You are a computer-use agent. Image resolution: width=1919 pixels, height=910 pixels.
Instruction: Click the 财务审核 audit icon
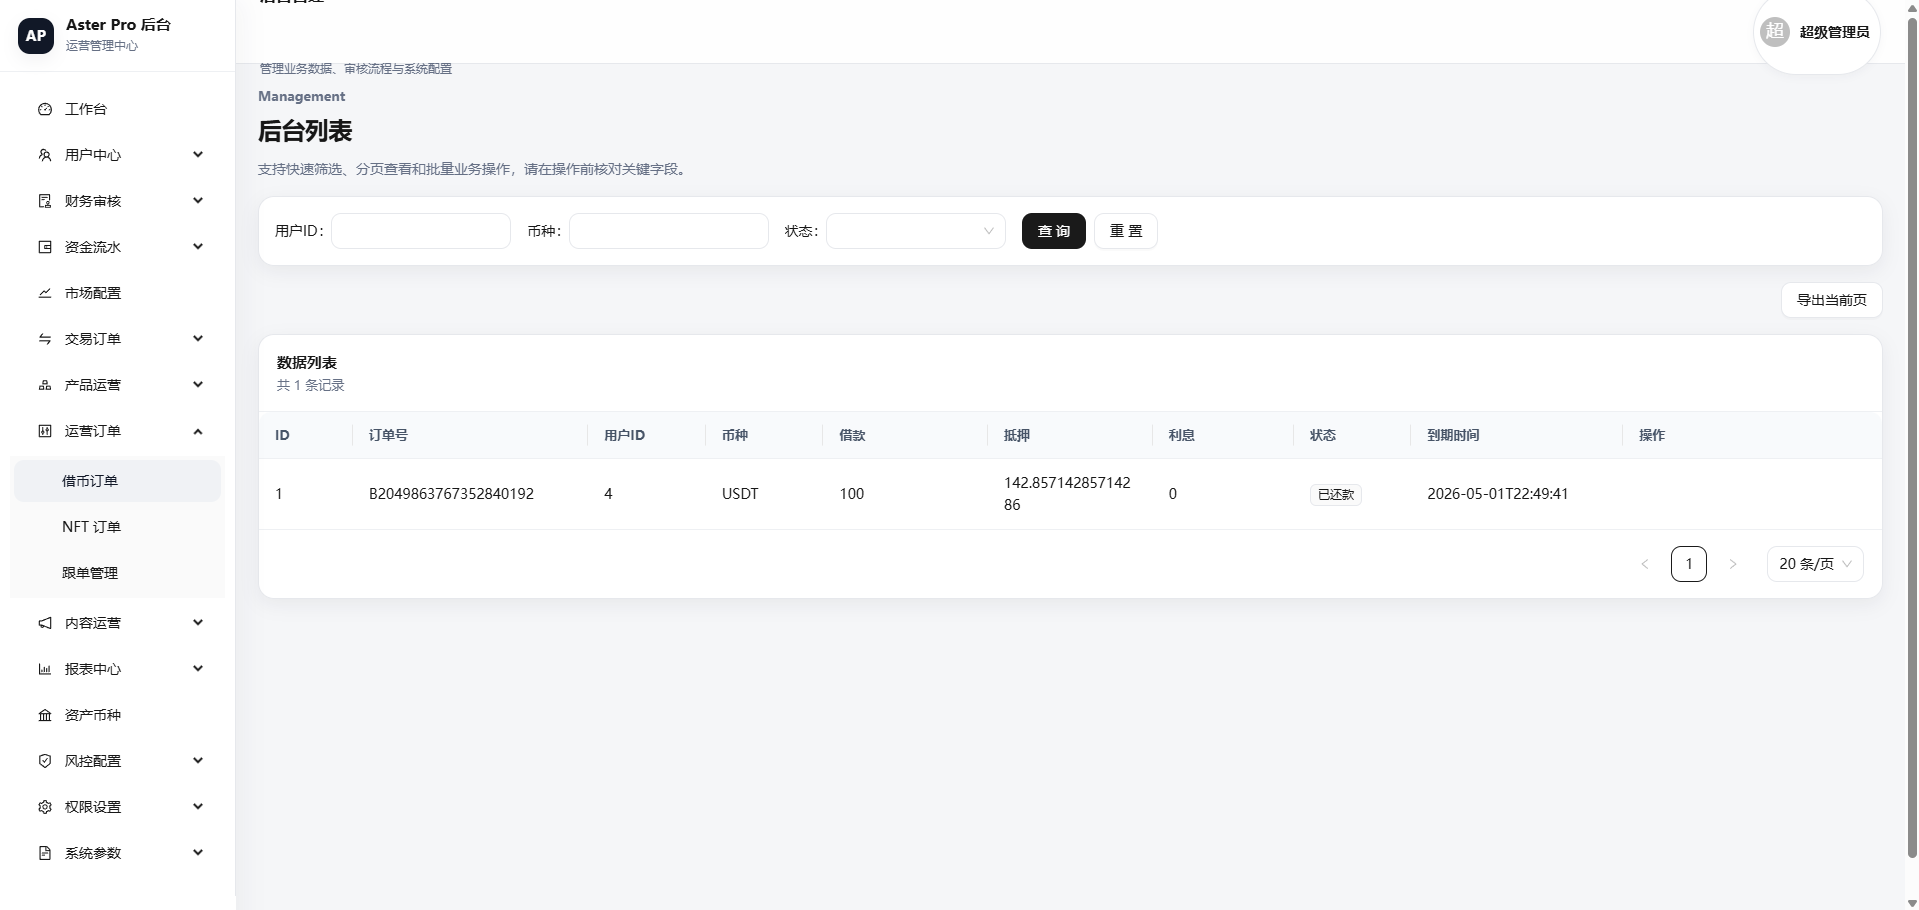click(x=45, y=201)
